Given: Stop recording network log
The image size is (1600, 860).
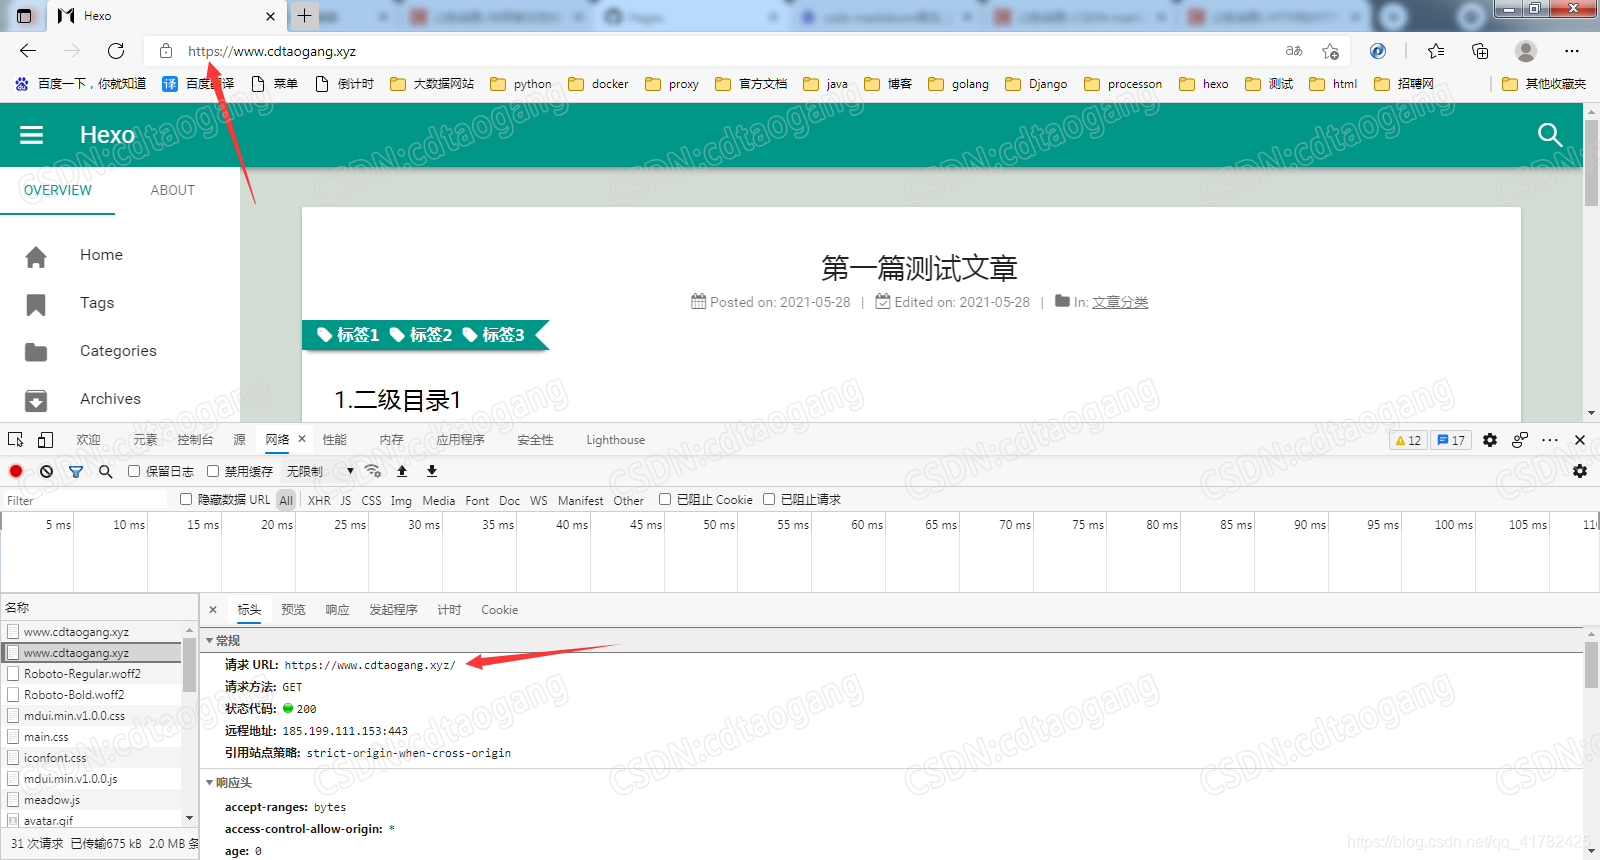Looking at the screenshot, I should [16, 471].
